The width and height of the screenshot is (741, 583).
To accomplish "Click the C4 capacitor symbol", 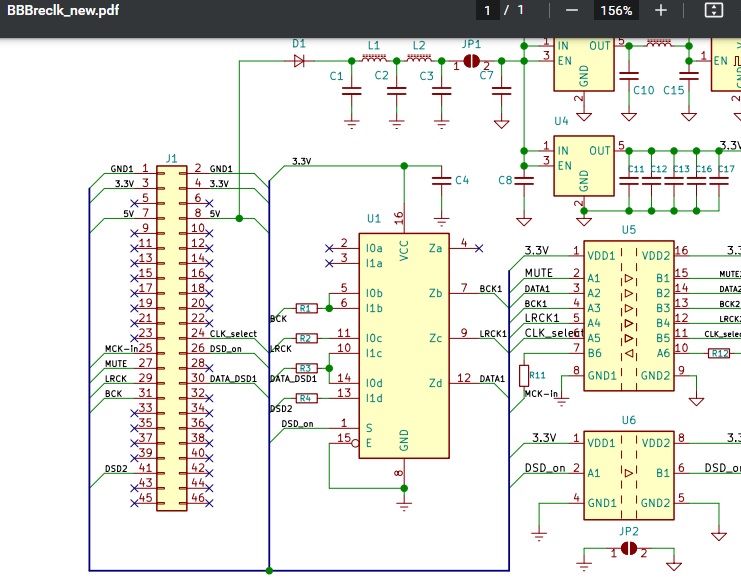I will coord(441,181).
